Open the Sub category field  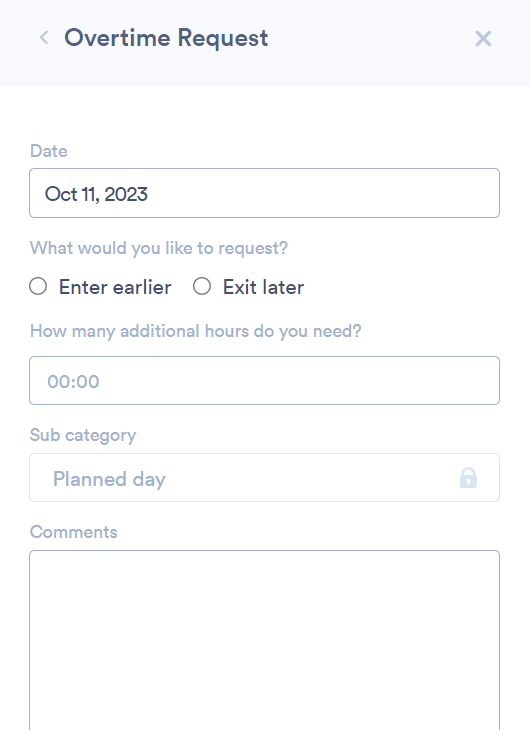point(264,478)
